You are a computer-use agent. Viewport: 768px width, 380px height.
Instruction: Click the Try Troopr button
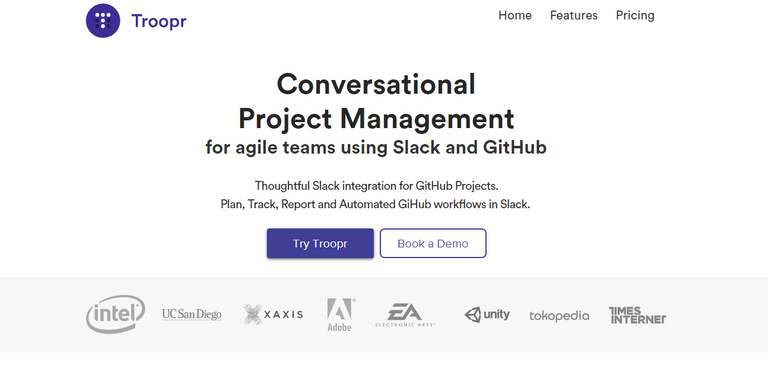pyautogui.click(x=320, y=243)
